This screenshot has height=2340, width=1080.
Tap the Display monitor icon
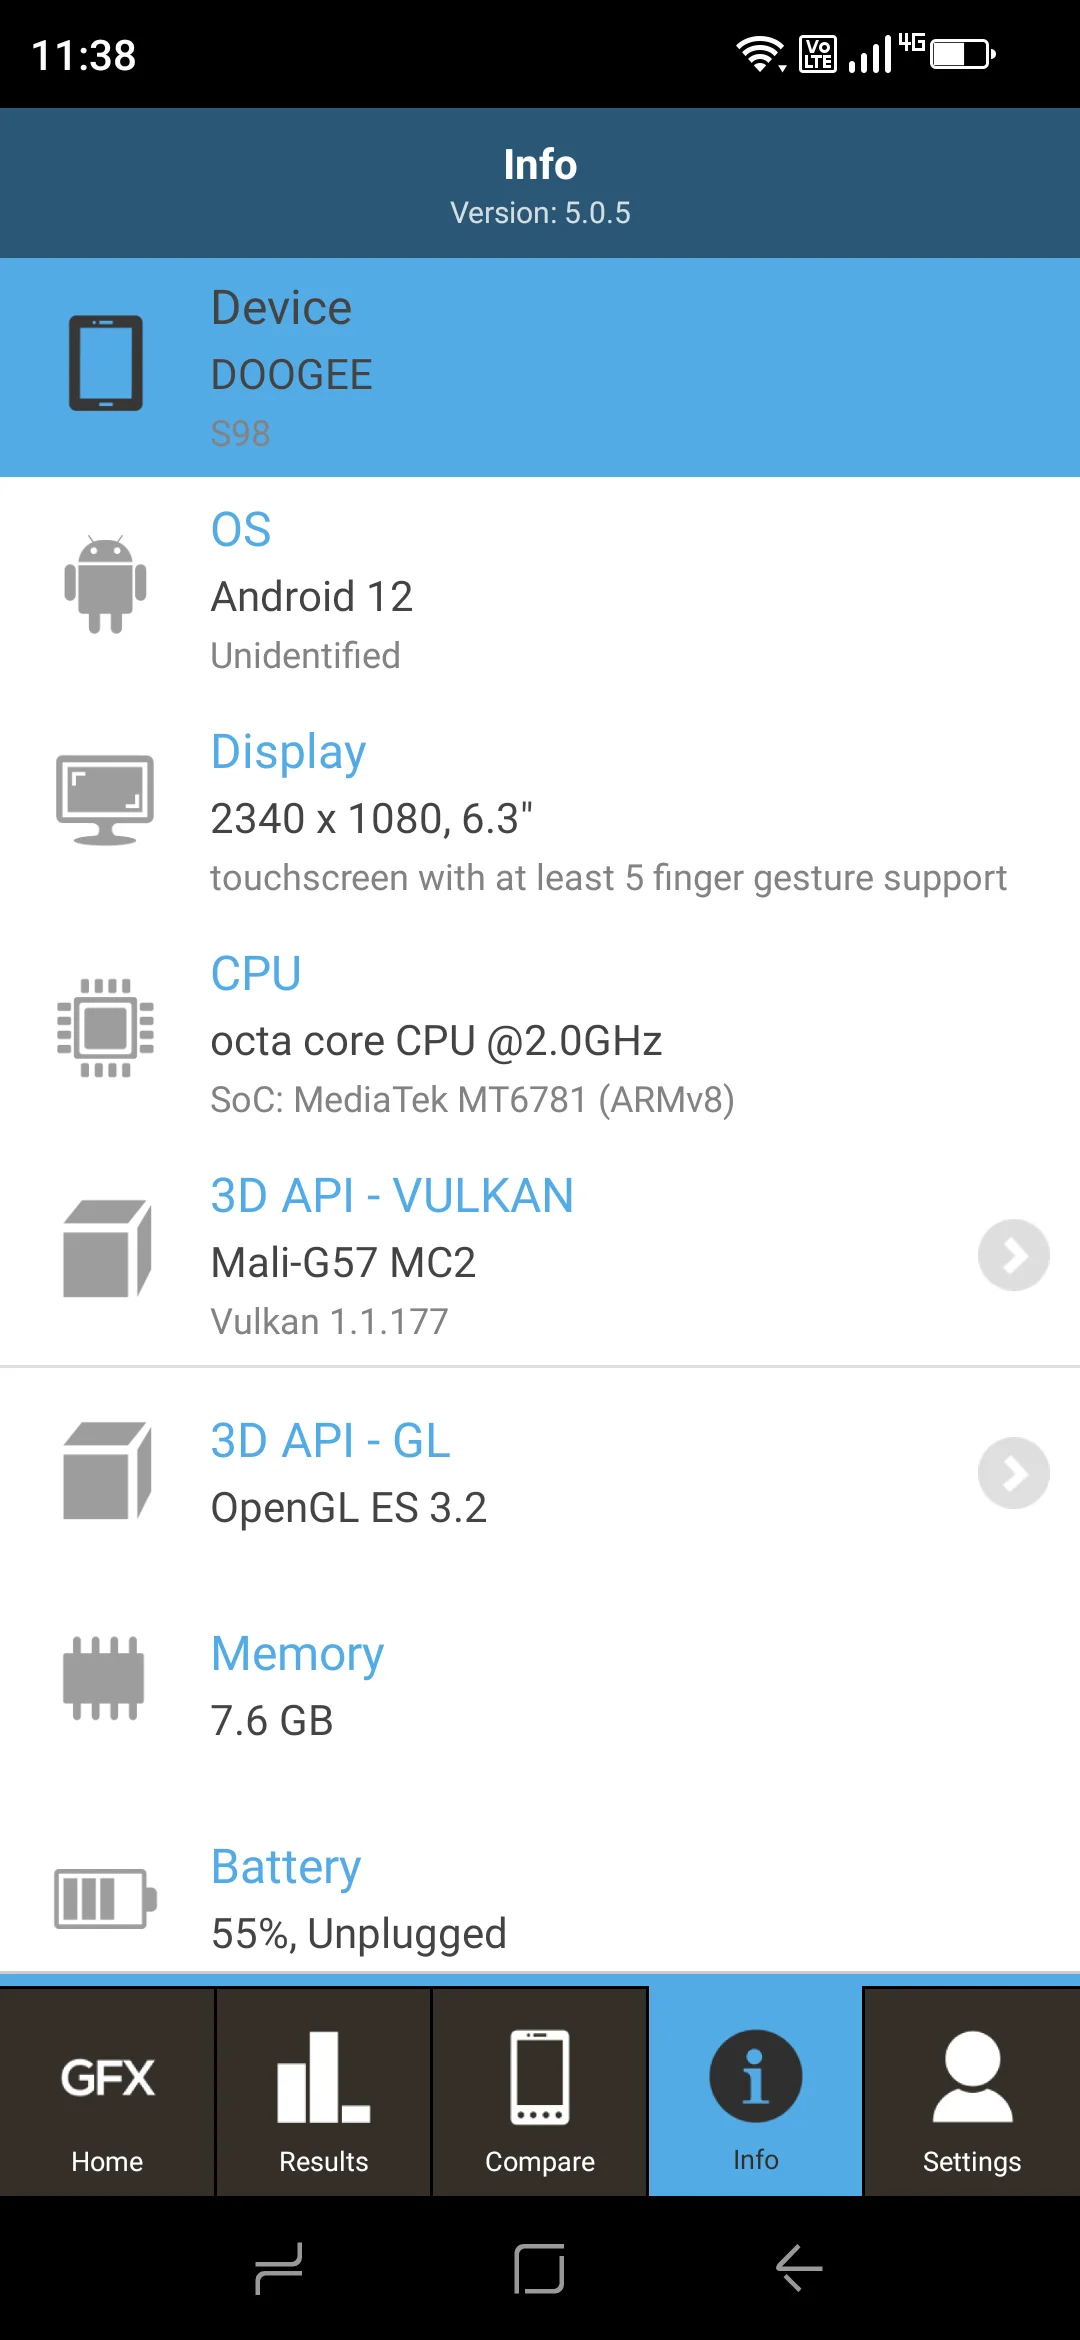click(x=105, y=800)
